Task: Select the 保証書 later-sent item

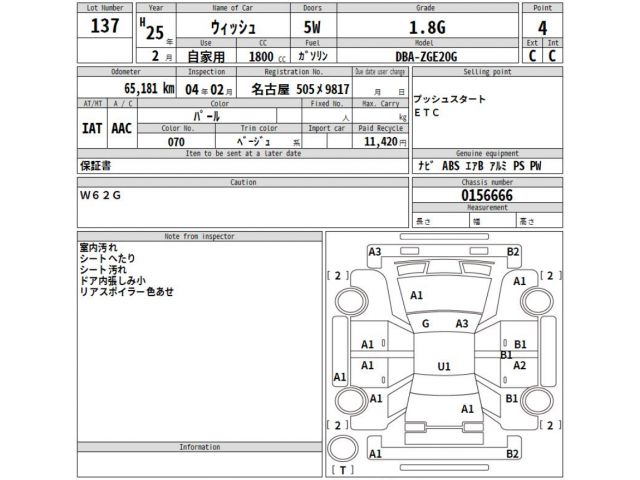Action: click(x=96, y=166)
